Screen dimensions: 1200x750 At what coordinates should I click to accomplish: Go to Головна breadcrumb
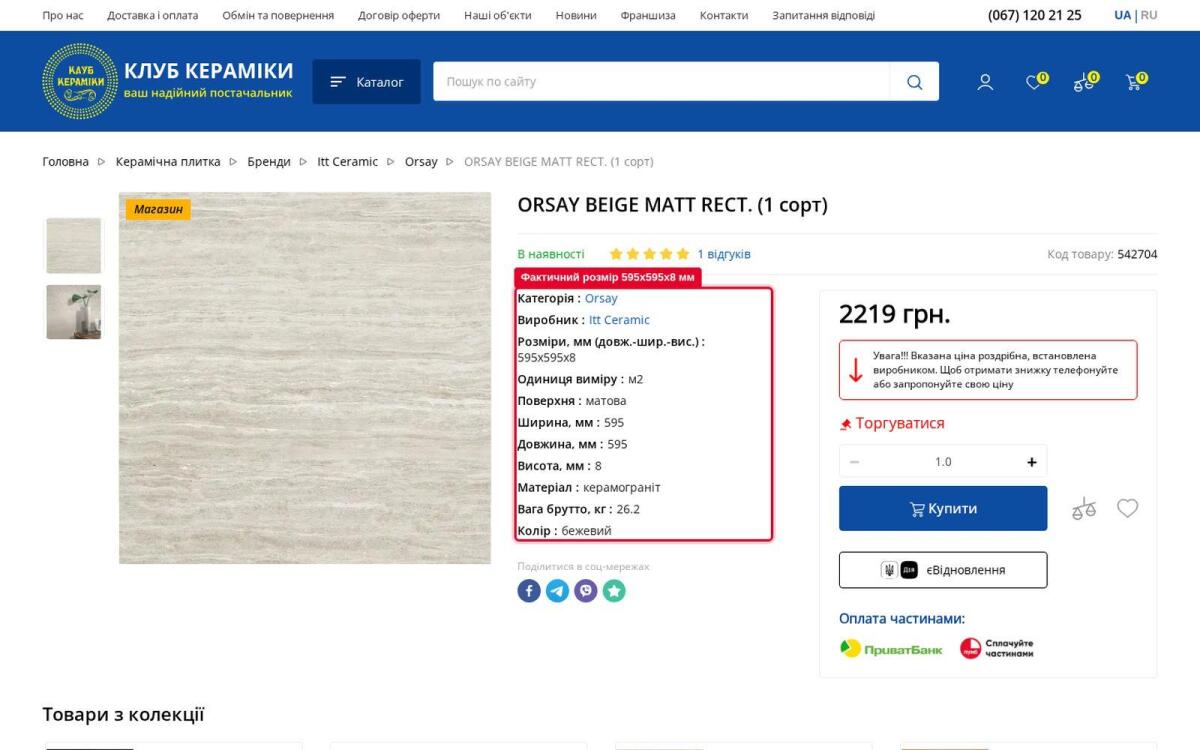pos(65,161)
